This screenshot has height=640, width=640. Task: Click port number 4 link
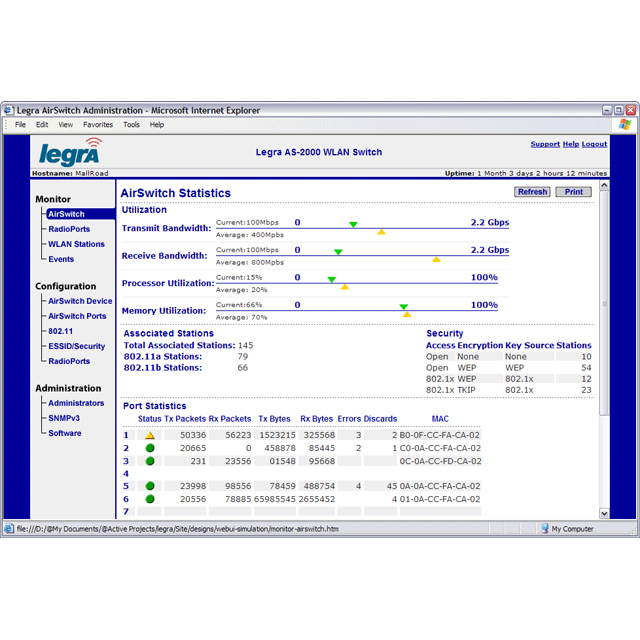pyautogui.click(x=126, y=473)
